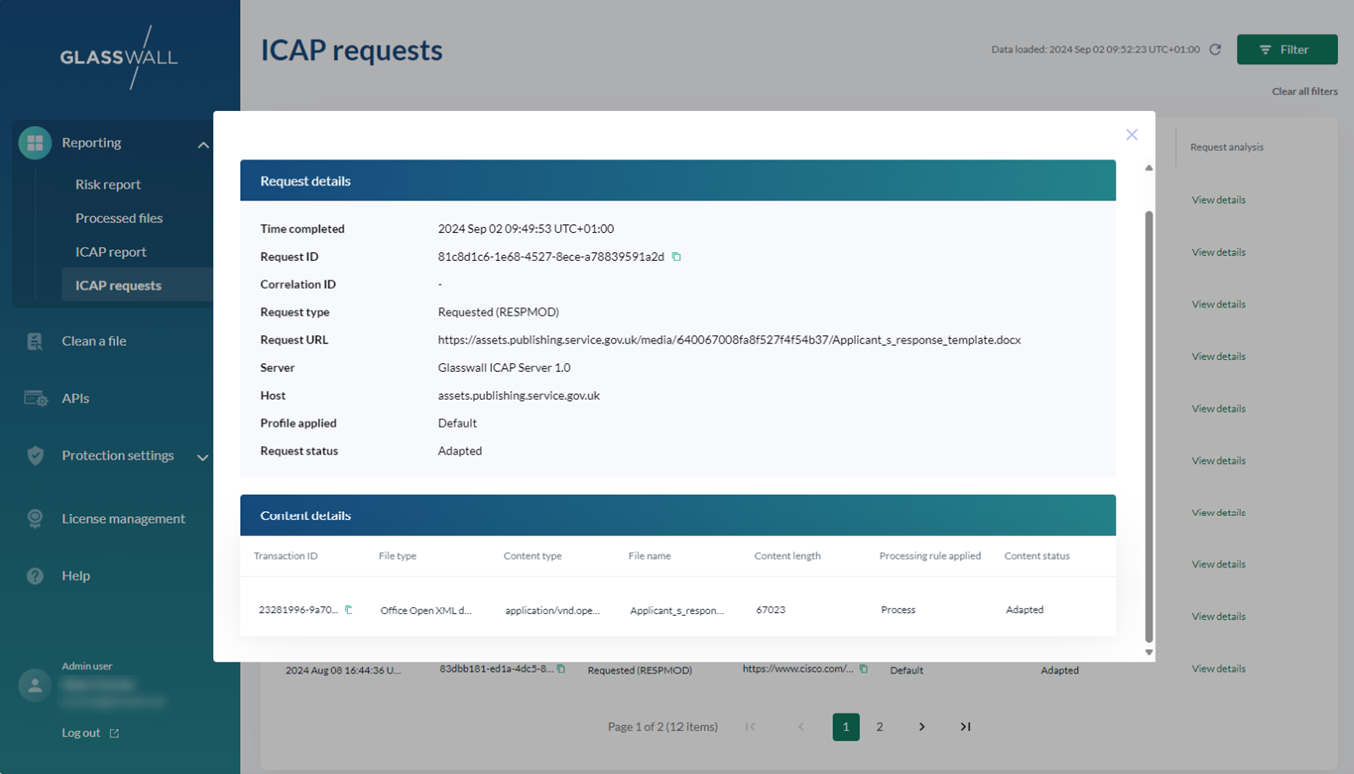This screenshot has width=1354, height=774.
Task: Click the APIs sidebar icon
Action: pos(35,398)
